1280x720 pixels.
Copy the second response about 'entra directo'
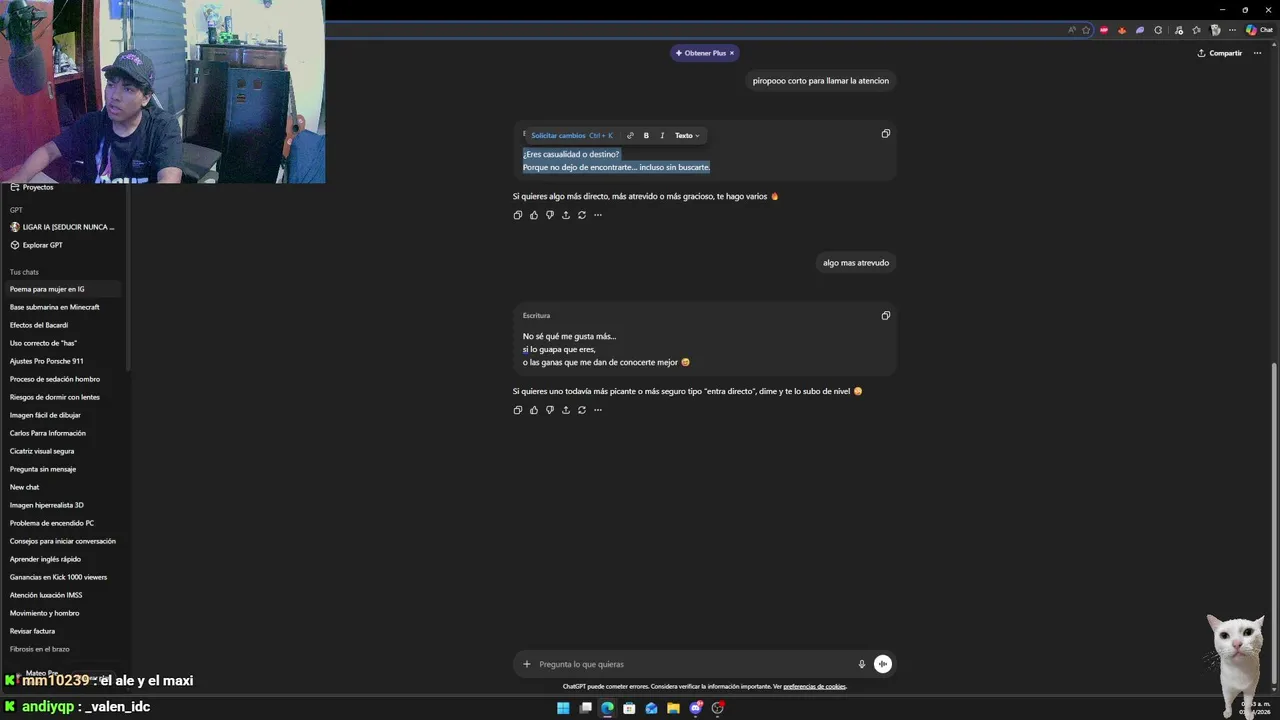click(517, 410)
